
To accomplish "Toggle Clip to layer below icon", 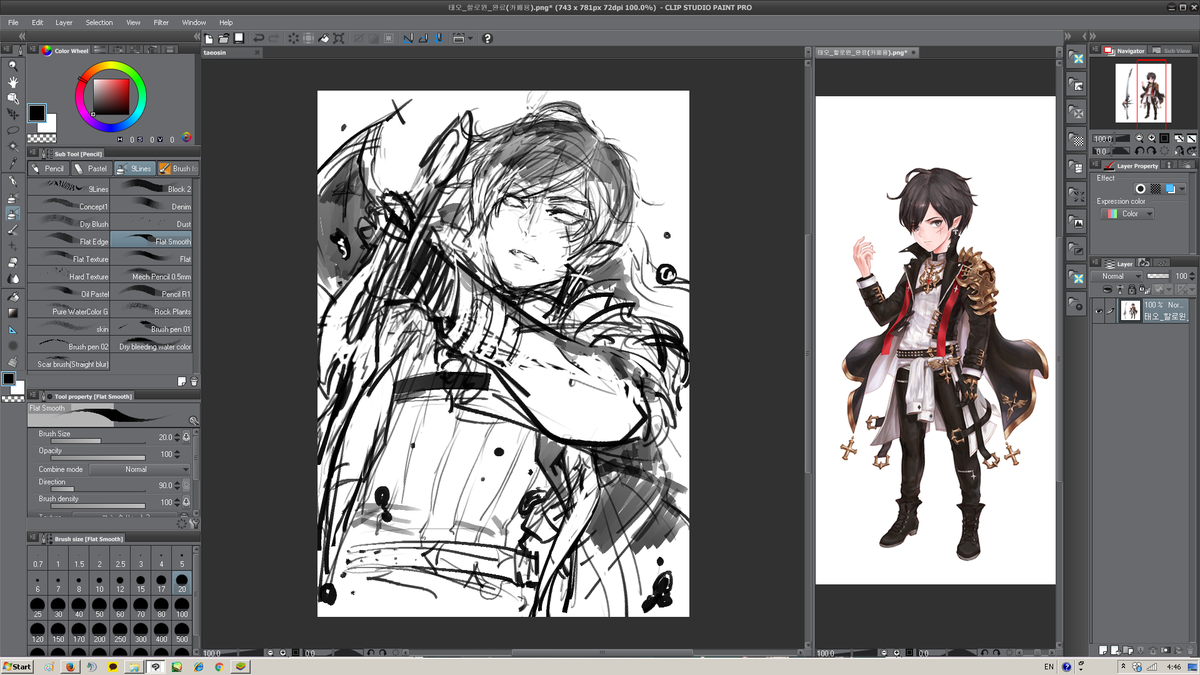I will (x=1109, y=289).
